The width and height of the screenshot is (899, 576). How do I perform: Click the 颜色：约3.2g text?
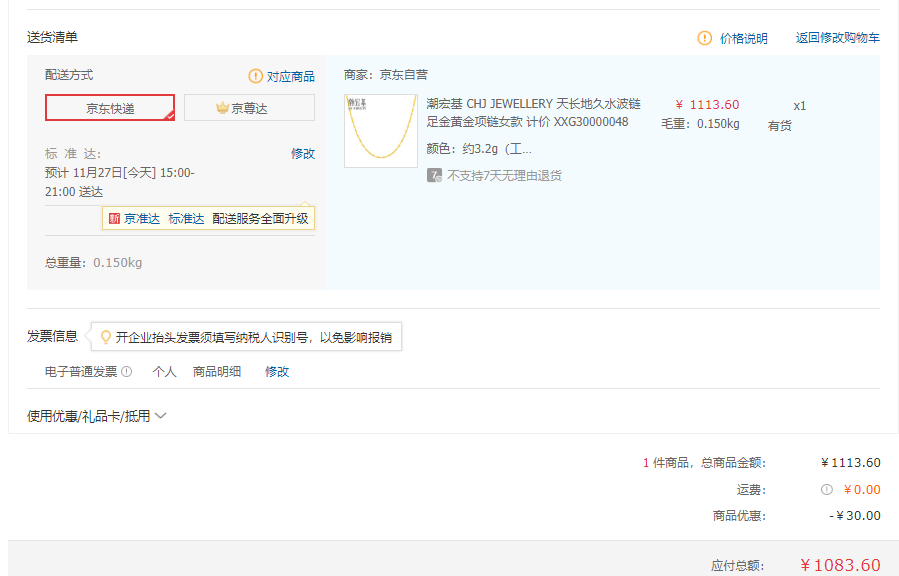click(x=479, y=149)
